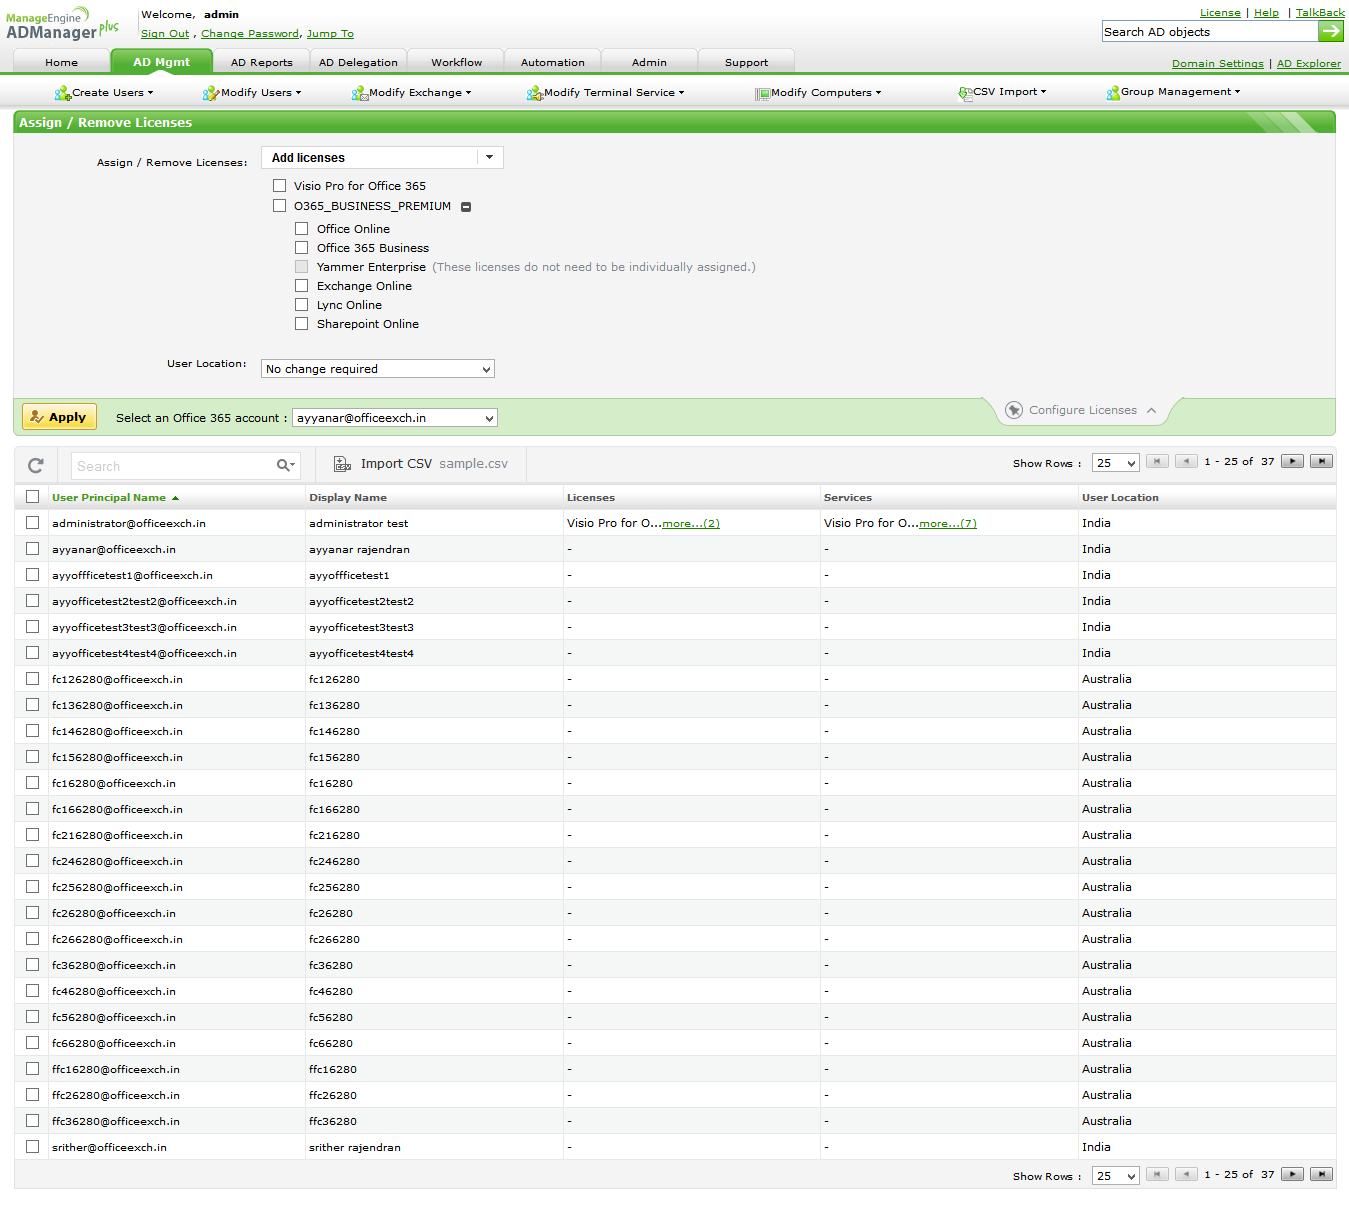Screen dimensions: 1349x1214
Task: Select the administrator@officeexch.in row checkbox
Action: [33, 523]
